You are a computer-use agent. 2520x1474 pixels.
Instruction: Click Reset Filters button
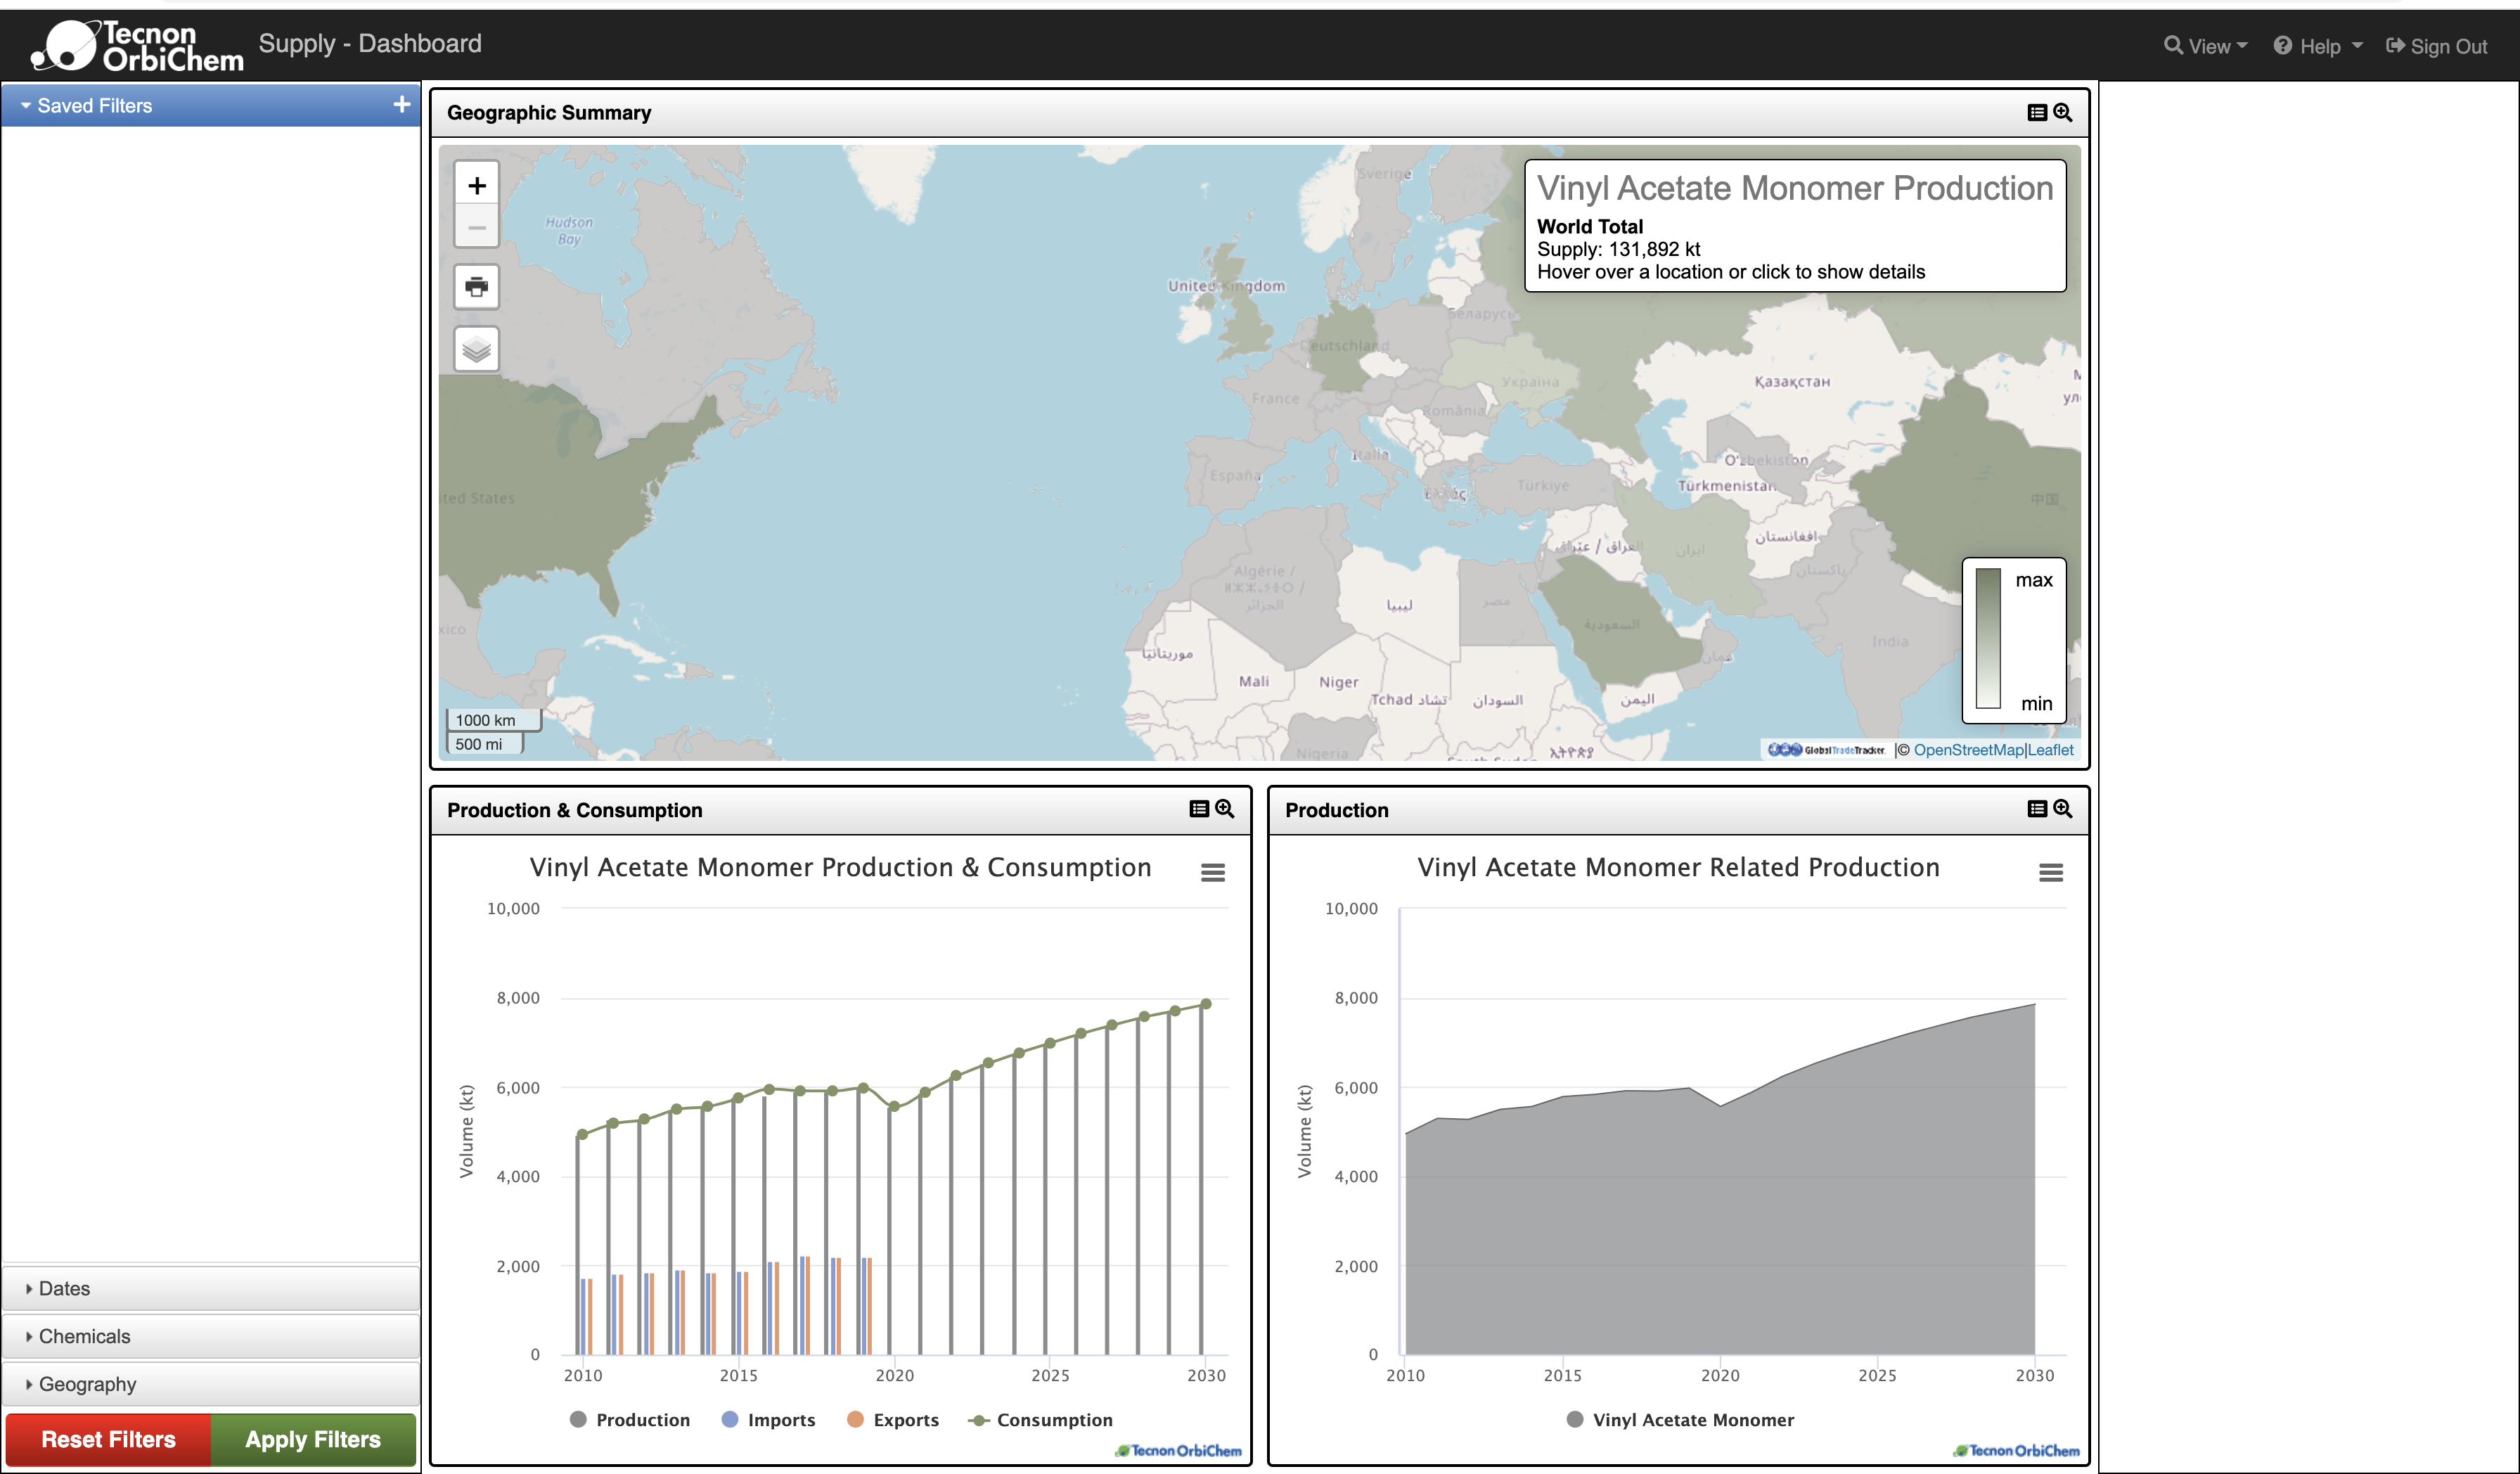108,1440
